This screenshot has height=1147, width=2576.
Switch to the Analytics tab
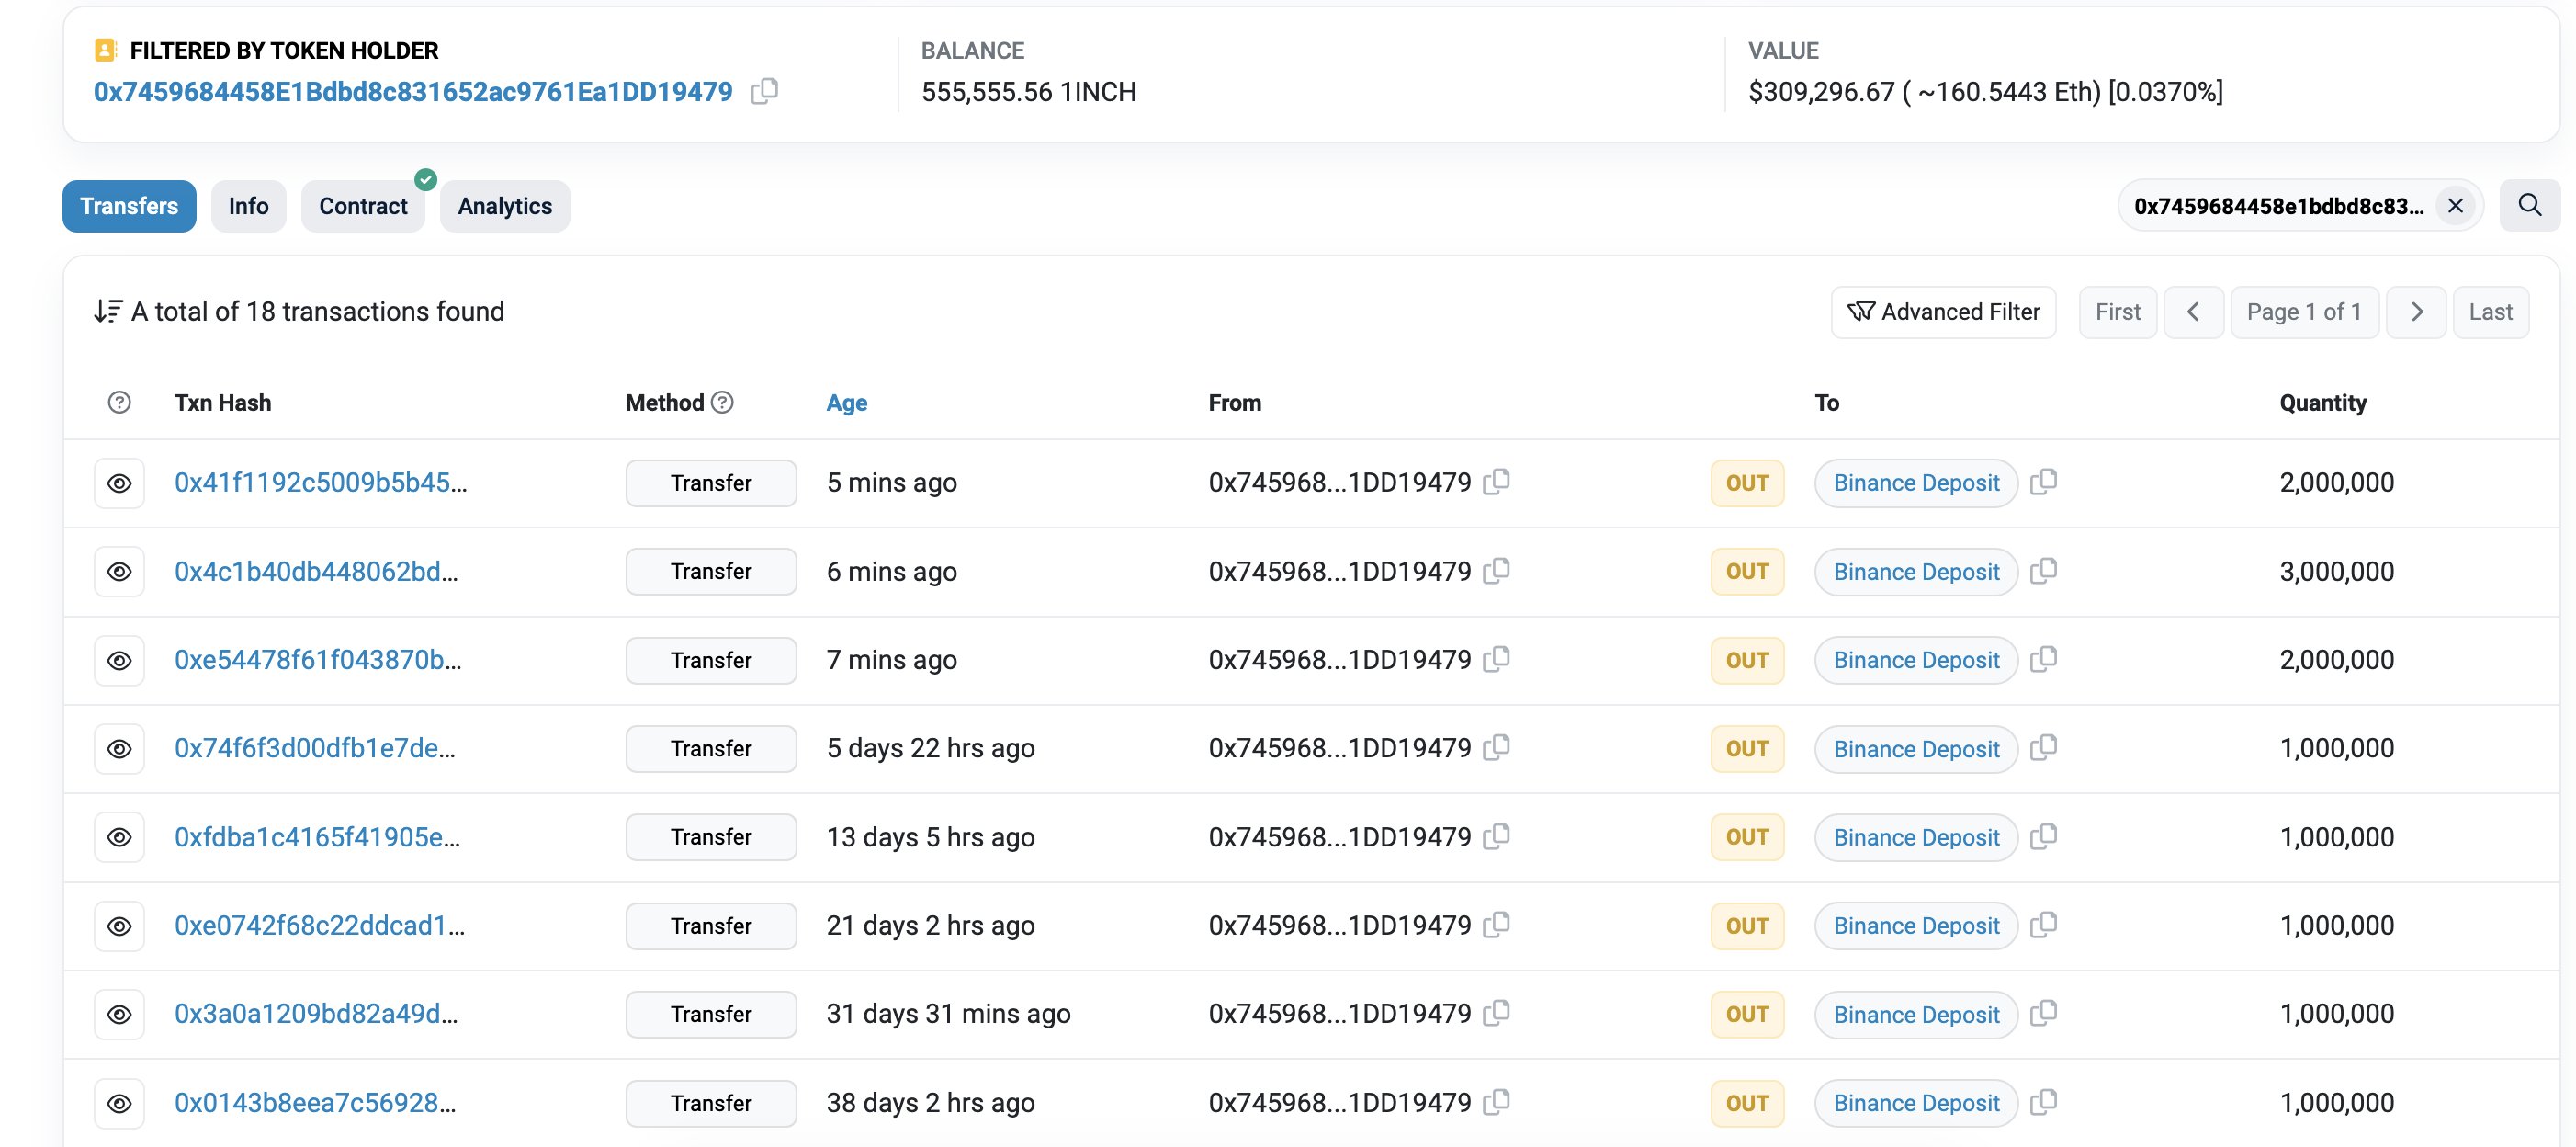[x=504, y=206]
